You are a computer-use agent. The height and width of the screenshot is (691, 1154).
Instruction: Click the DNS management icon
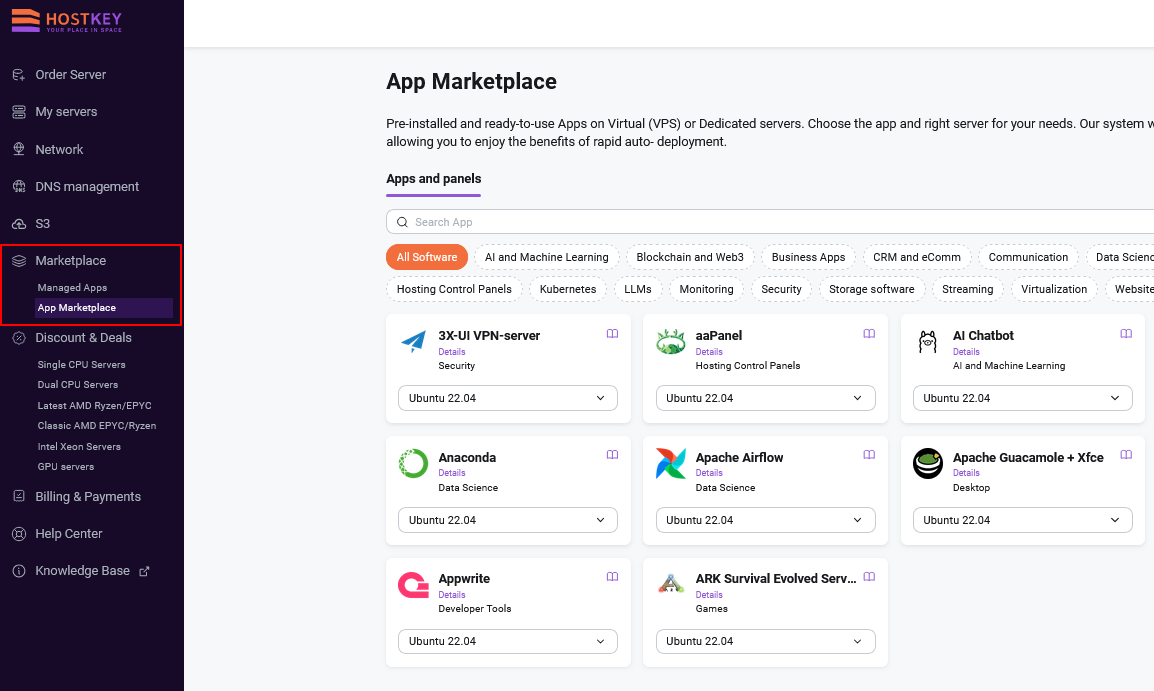19,186
